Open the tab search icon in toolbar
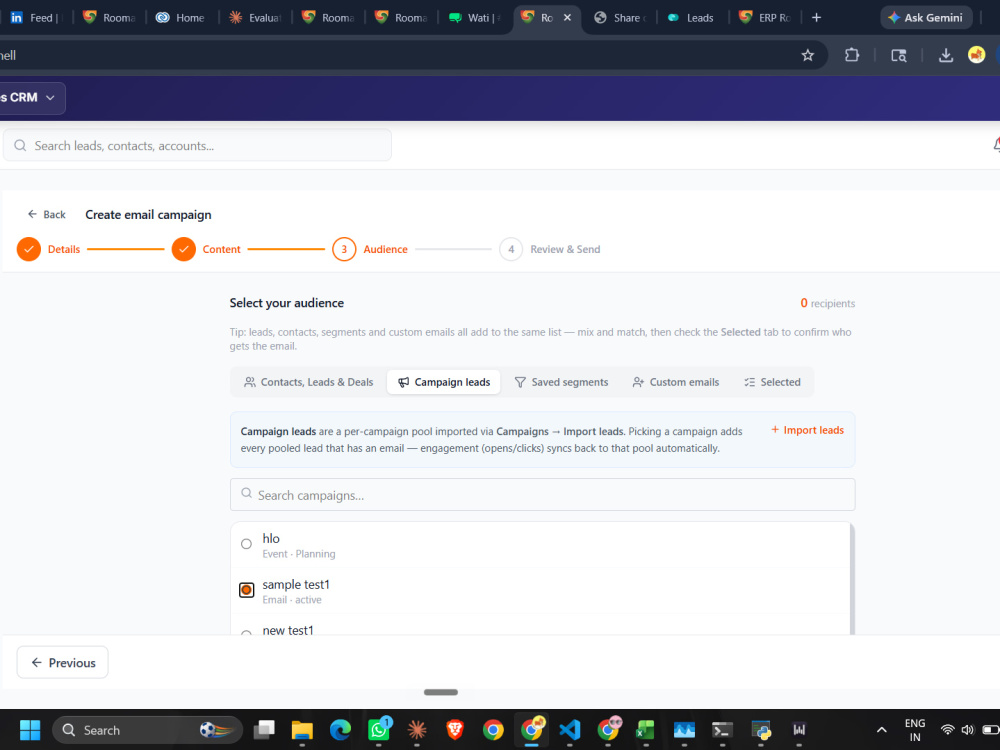The image size is (1000, 750). 899,55
